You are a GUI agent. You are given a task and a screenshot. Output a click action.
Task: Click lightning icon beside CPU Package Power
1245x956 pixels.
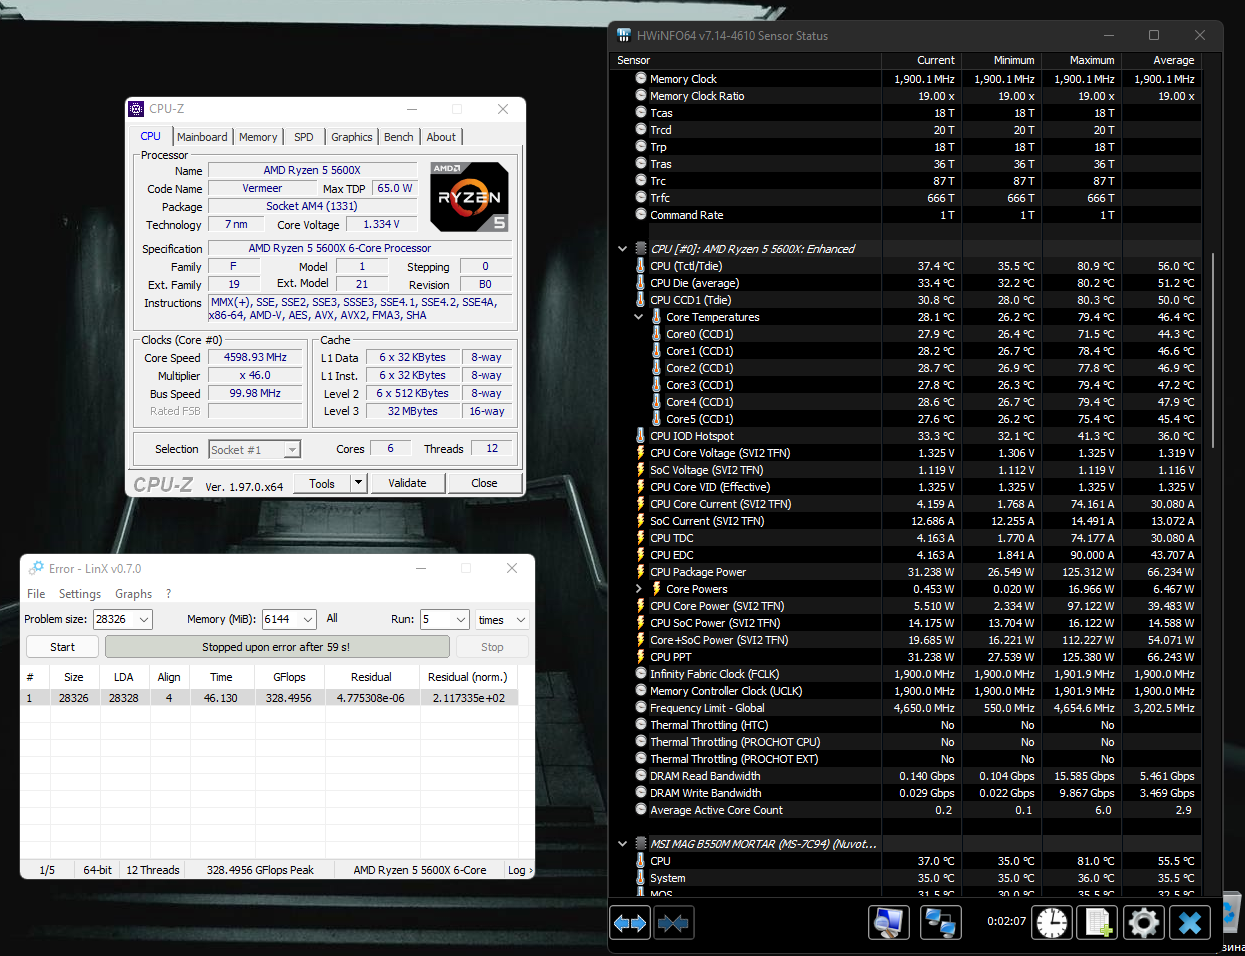point(641,572)
